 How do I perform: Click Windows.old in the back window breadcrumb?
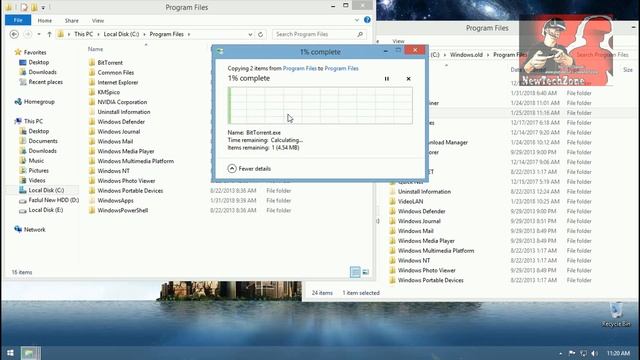point(466,55)
